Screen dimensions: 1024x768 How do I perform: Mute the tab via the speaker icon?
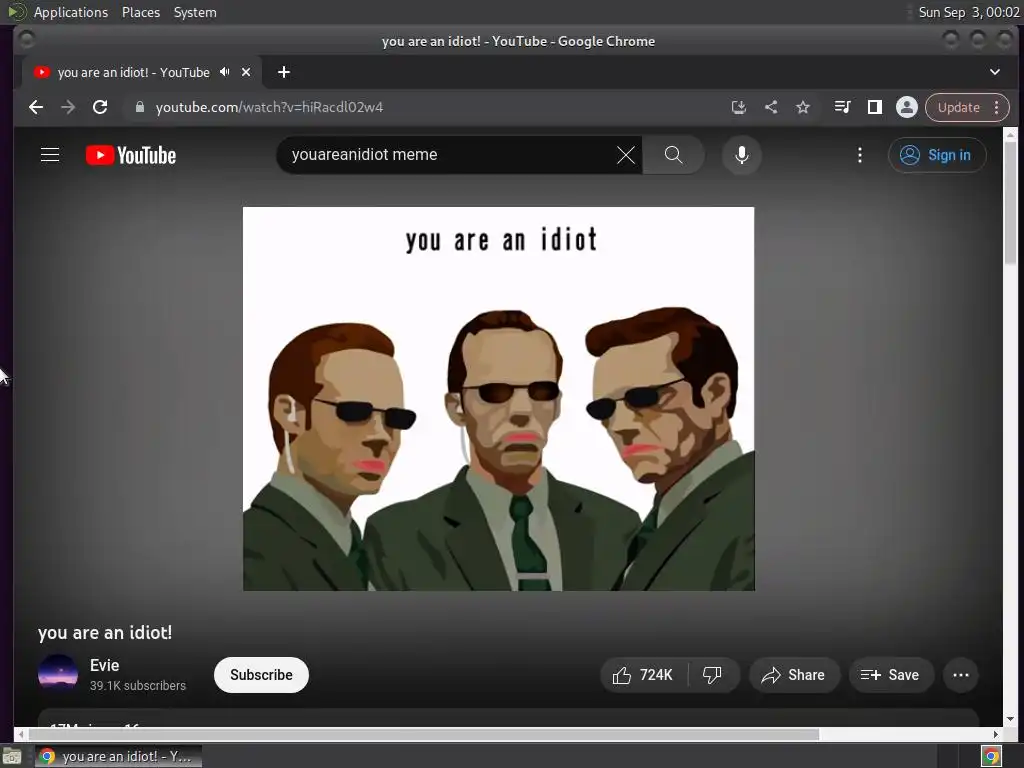click(225, 72)
